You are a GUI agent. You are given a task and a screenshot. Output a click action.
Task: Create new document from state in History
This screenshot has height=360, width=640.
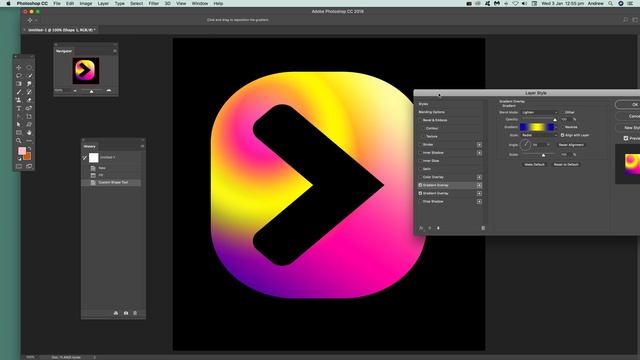point(116,313)
